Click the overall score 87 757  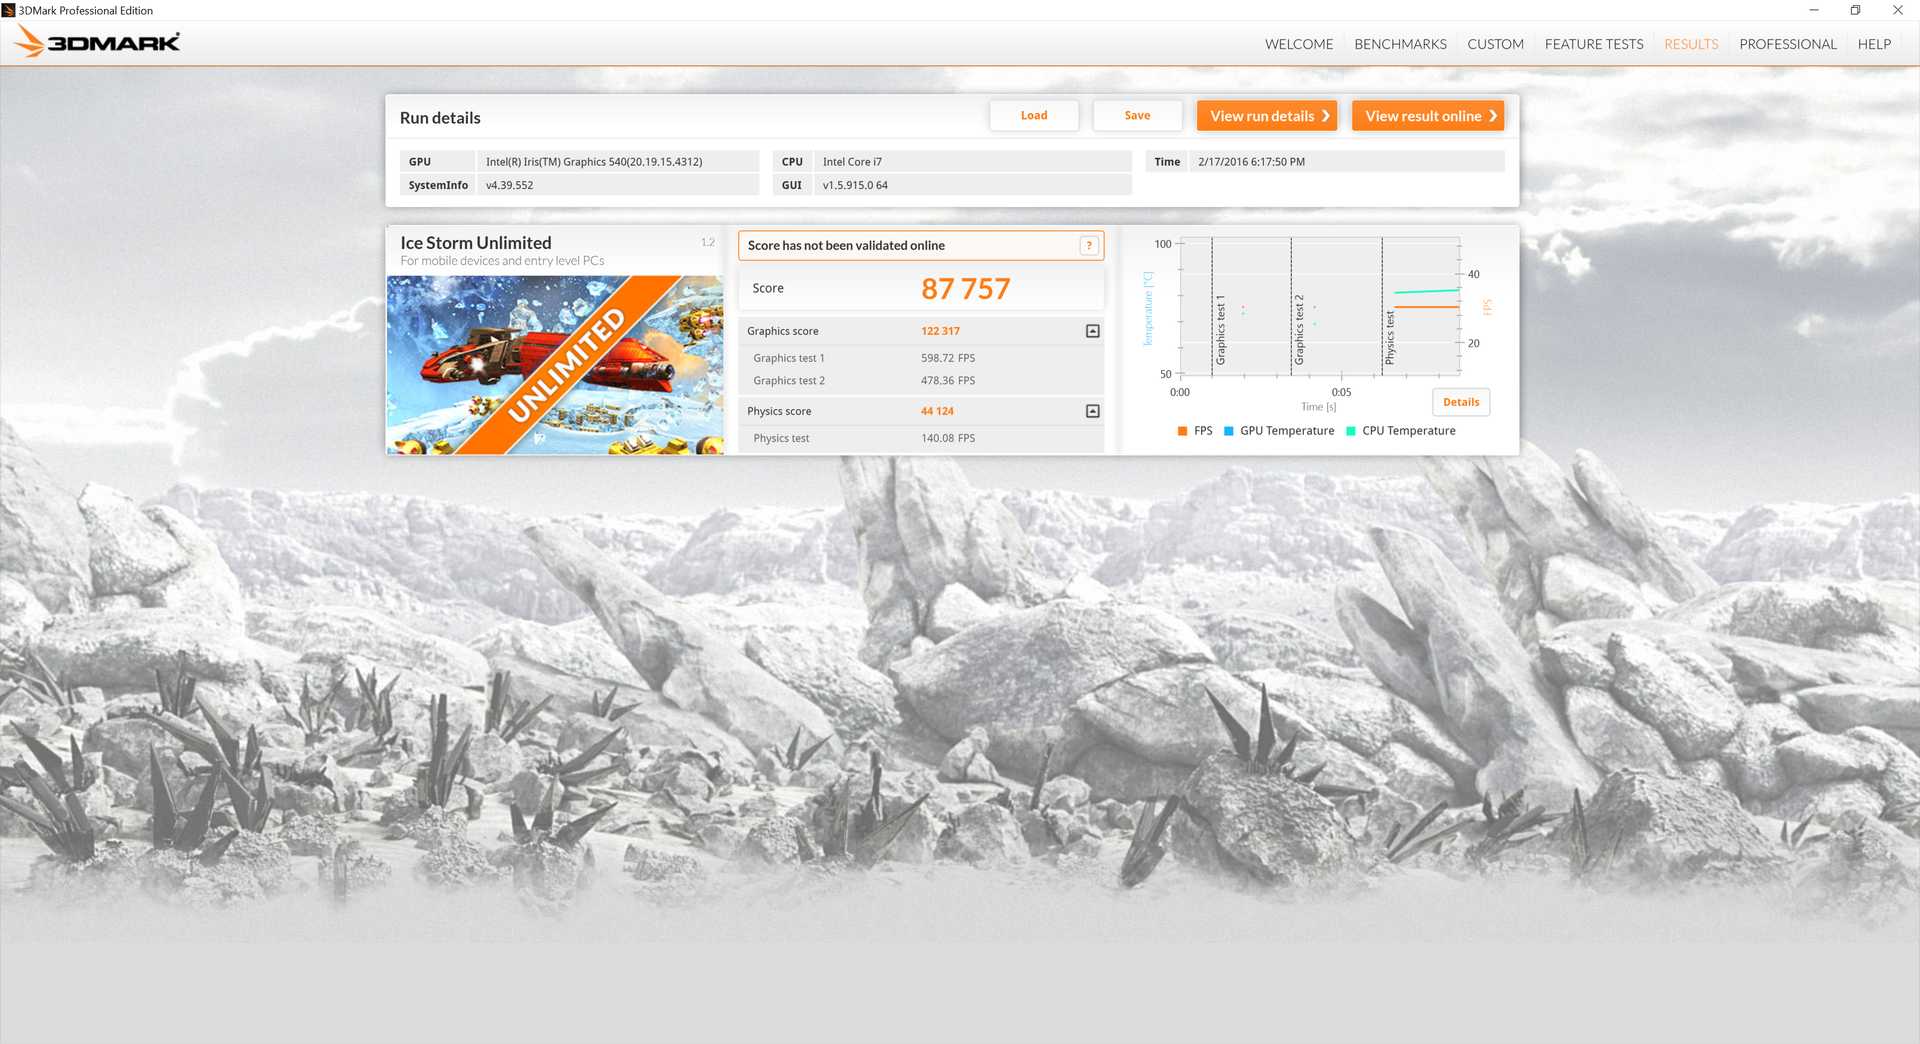(965, 289)
